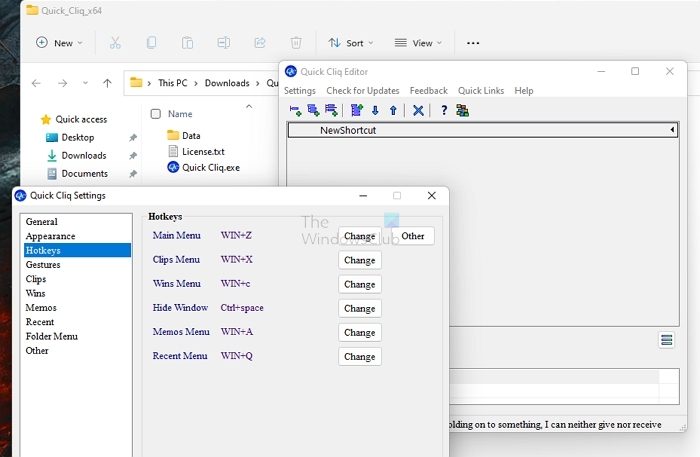Select Appearance in the settings list
The image size is (700, 457).
click(77, 236)
